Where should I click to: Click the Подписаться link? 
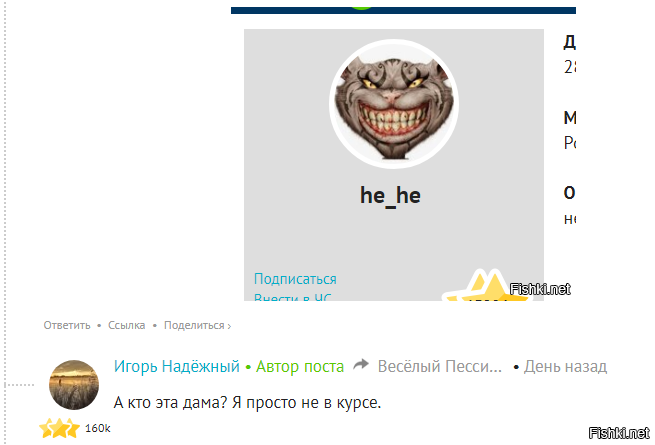point(295,279)
